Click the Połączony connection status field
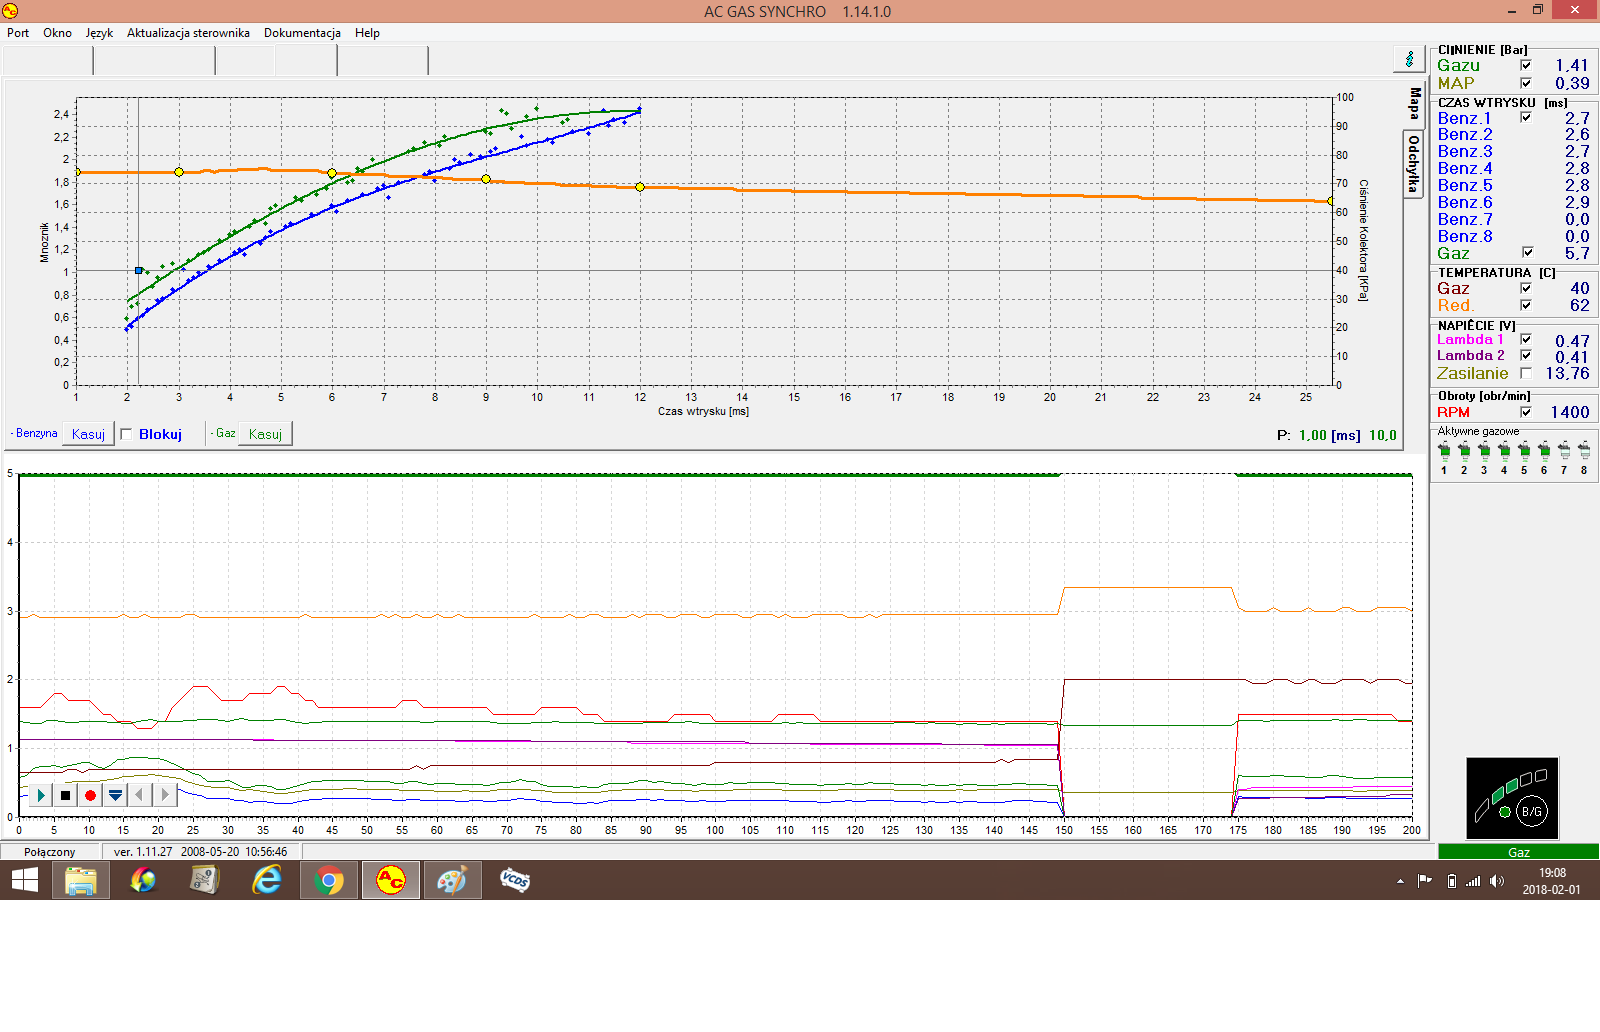Image resolution: width=1600 pixels, height=1032 pixels. point(50,852)
